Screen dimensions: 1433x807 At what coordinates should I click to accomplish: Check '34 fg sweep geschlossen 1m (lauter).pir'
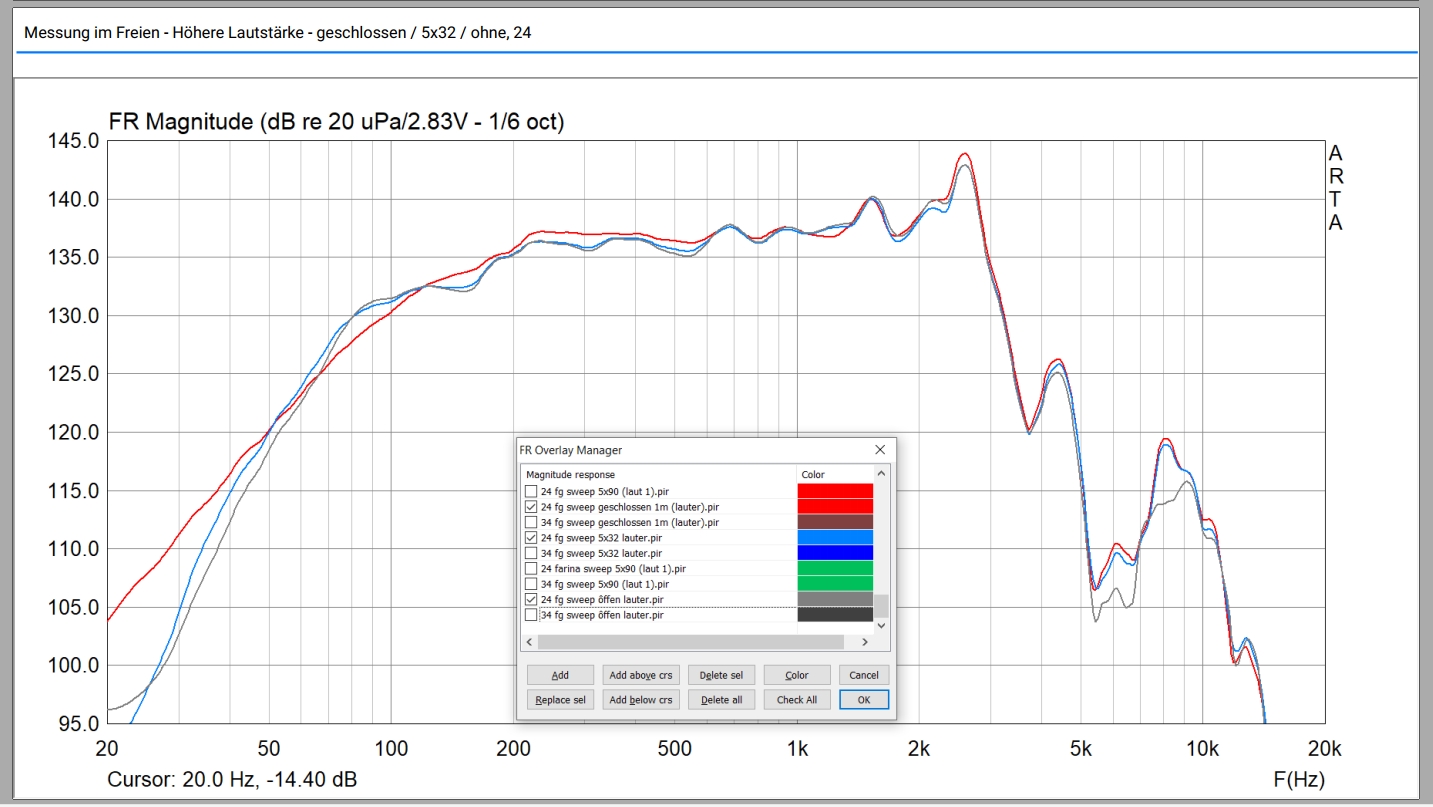(530, 522)
